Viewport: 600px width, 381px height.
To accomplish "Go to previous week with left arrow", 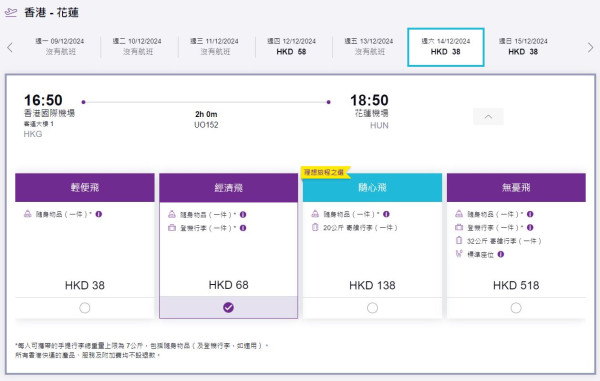I will (10, 47).
